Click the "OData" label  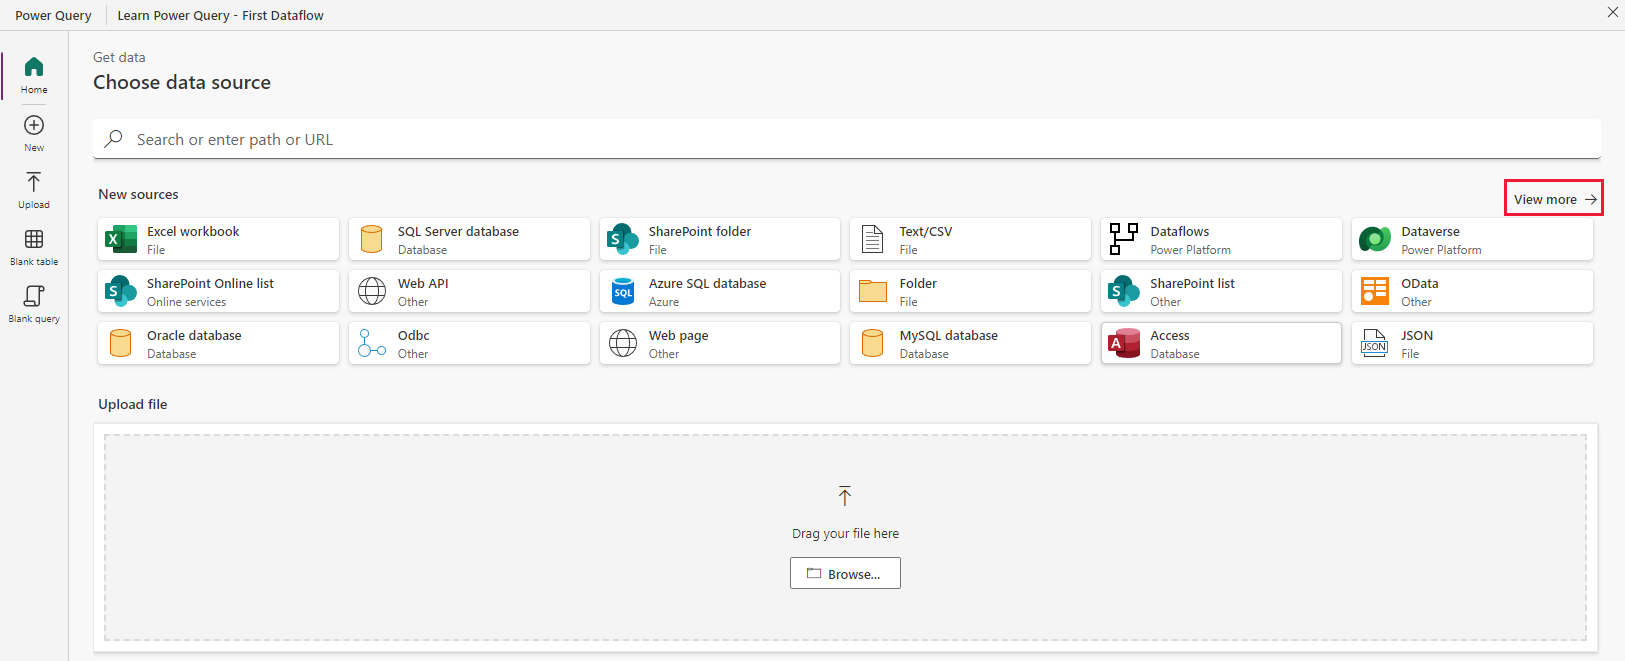(x=1420, y=283)
